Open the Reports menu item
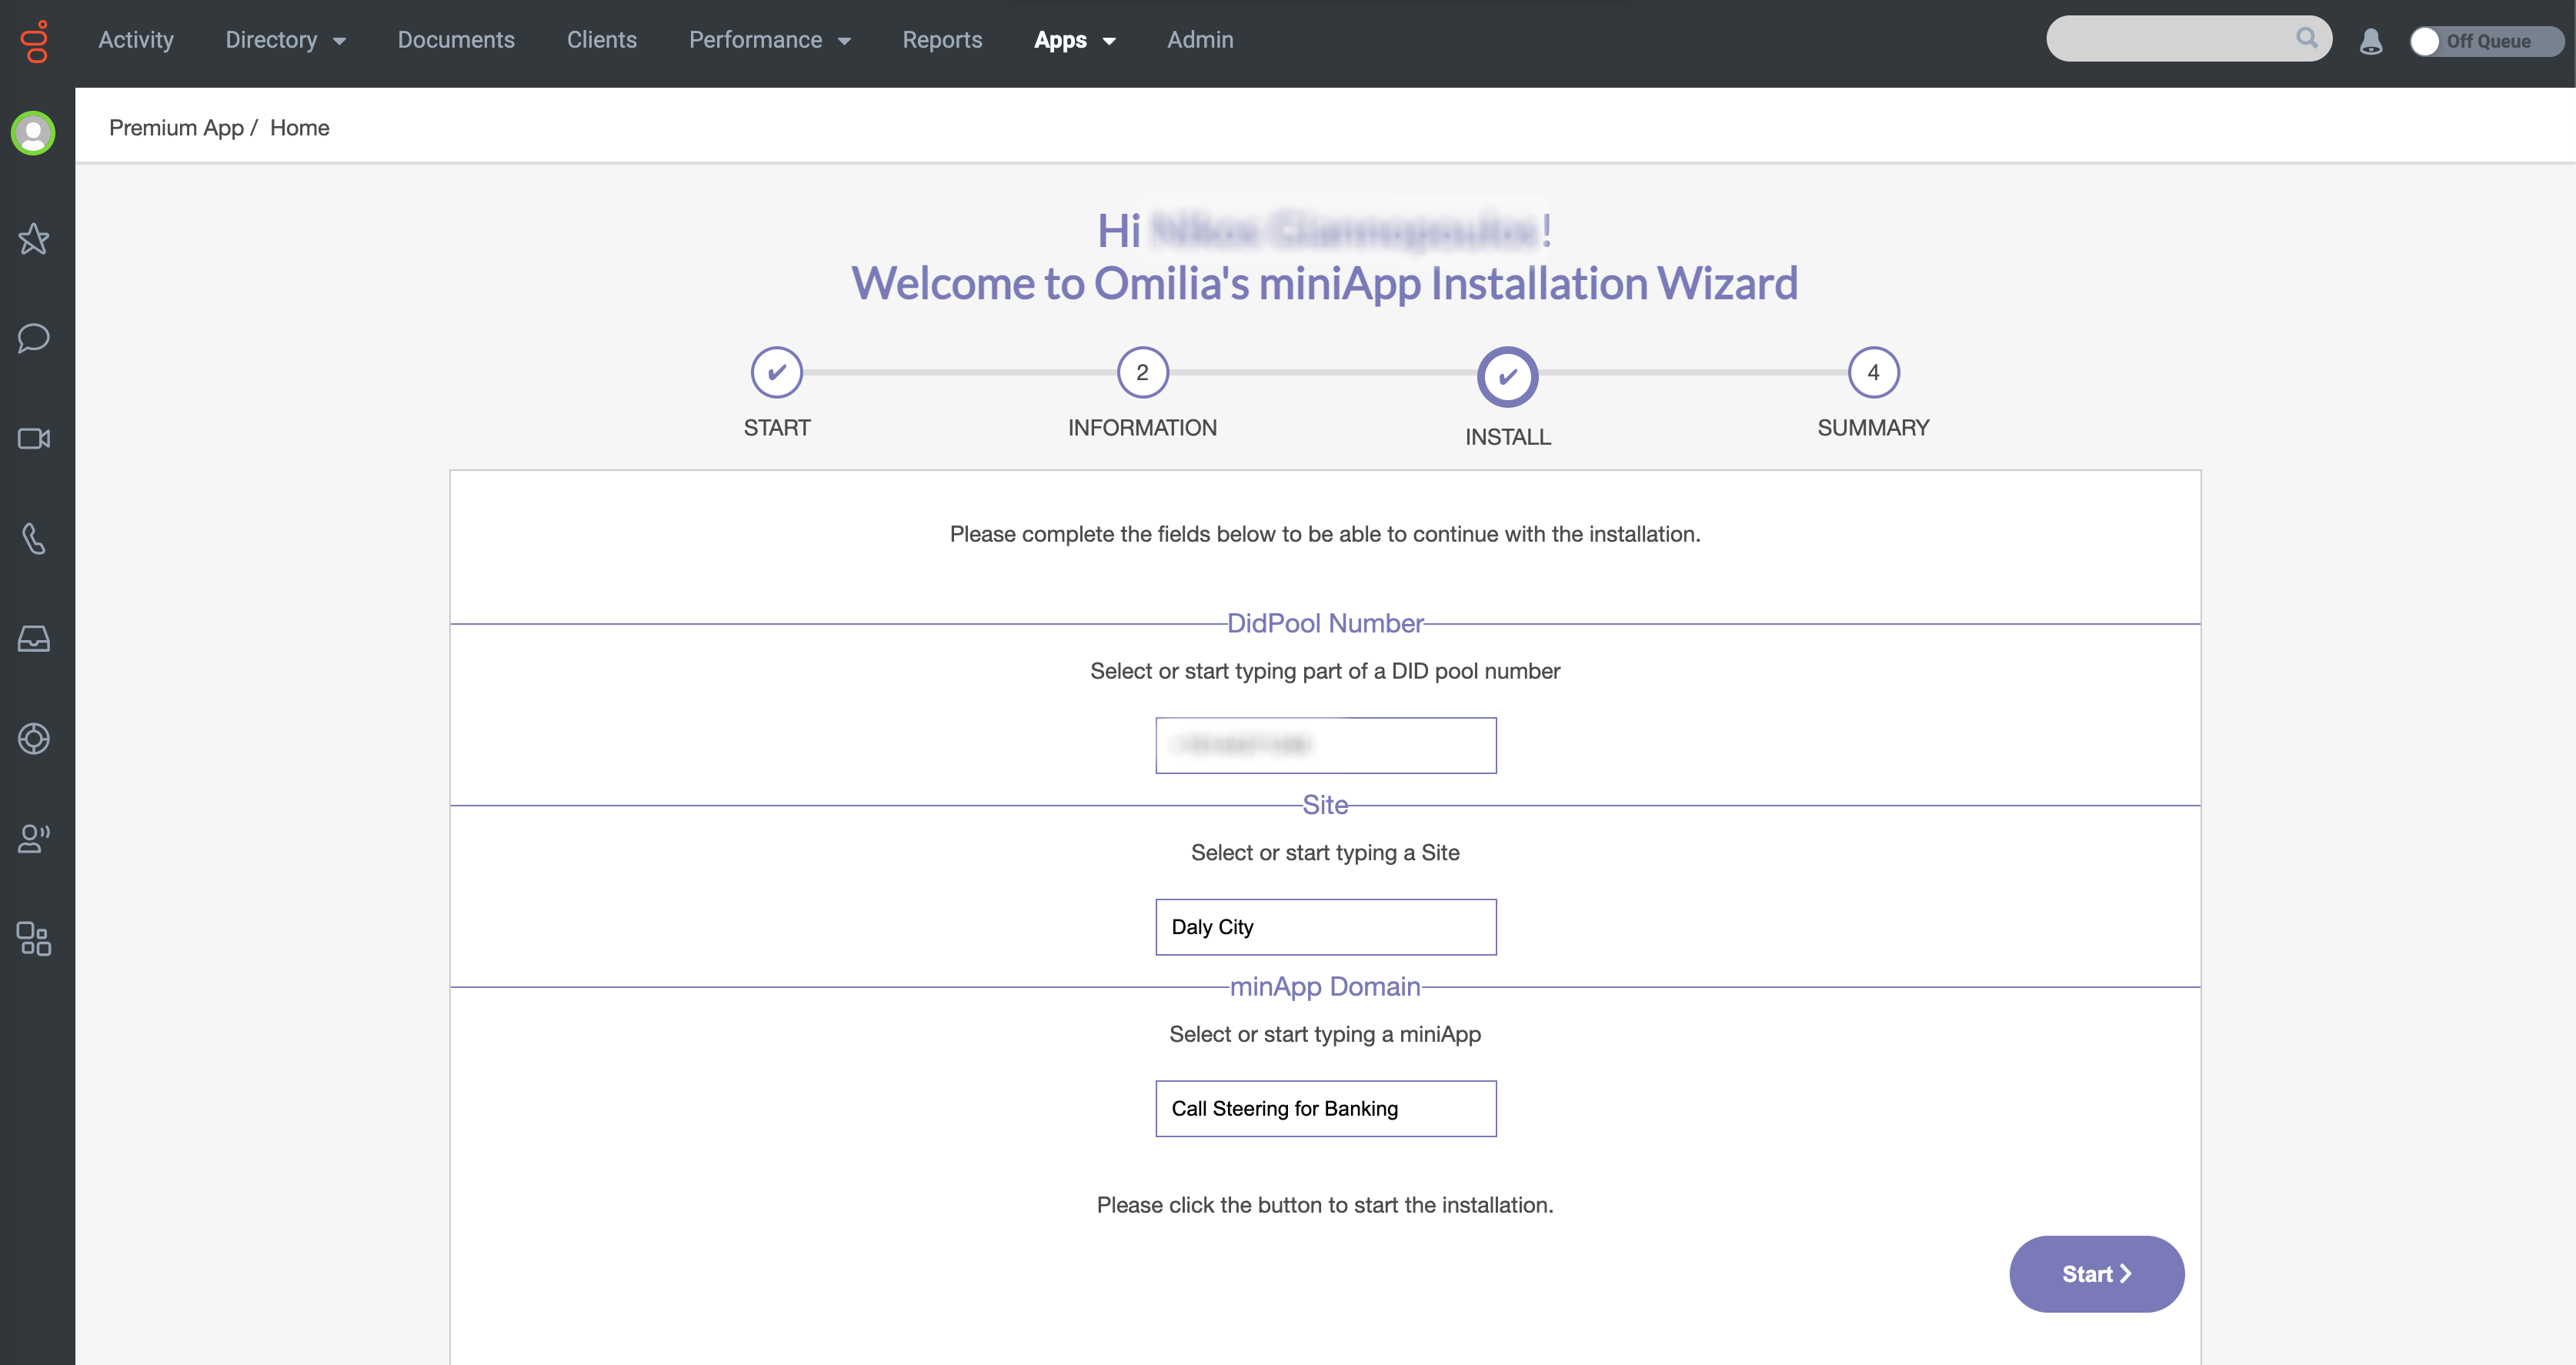The height and width of the screenshot is (1365, 2576). tap(942, 40)
